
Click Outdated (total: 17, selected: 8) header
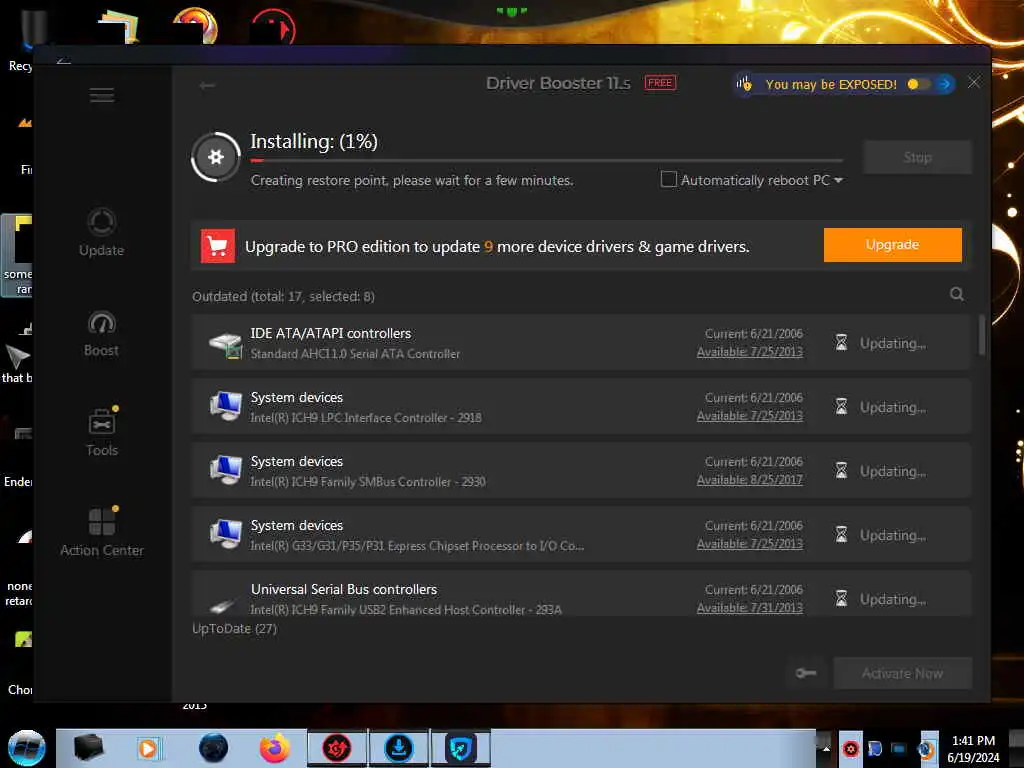click(283, 296)
